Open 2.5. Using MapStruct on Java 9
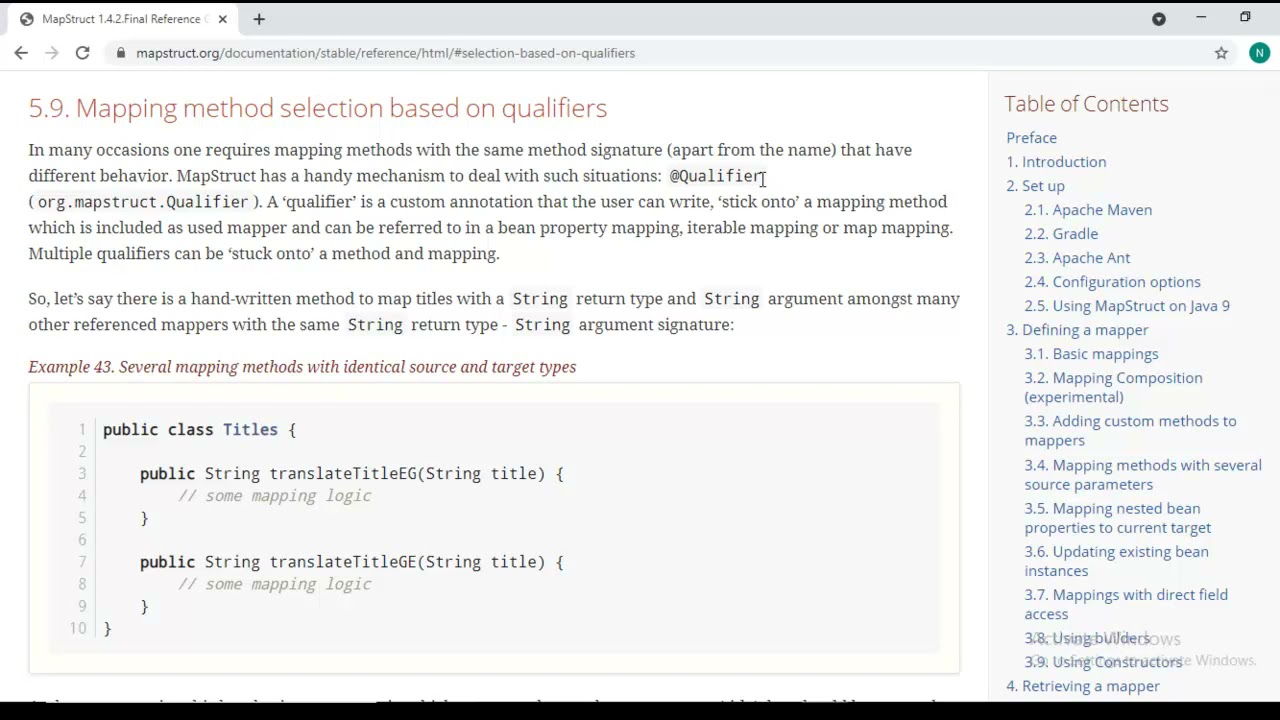 pos(1127,306)
